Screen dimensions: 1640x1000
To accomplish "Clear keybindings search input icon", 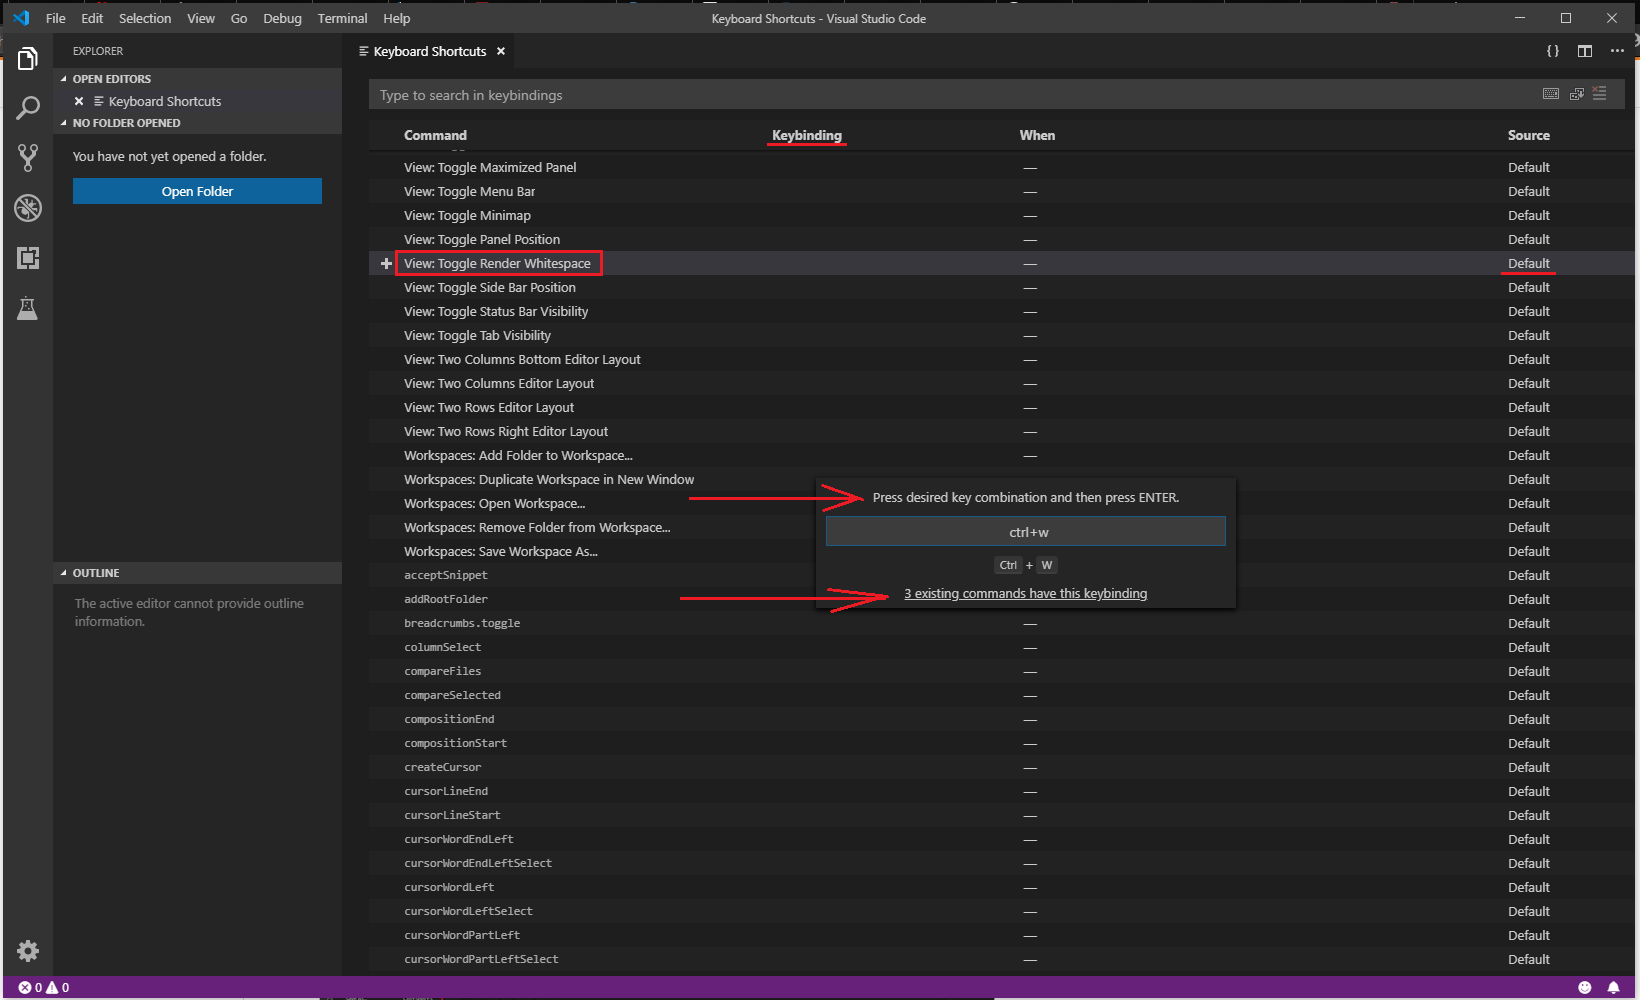I will (x=1600, y=94).
